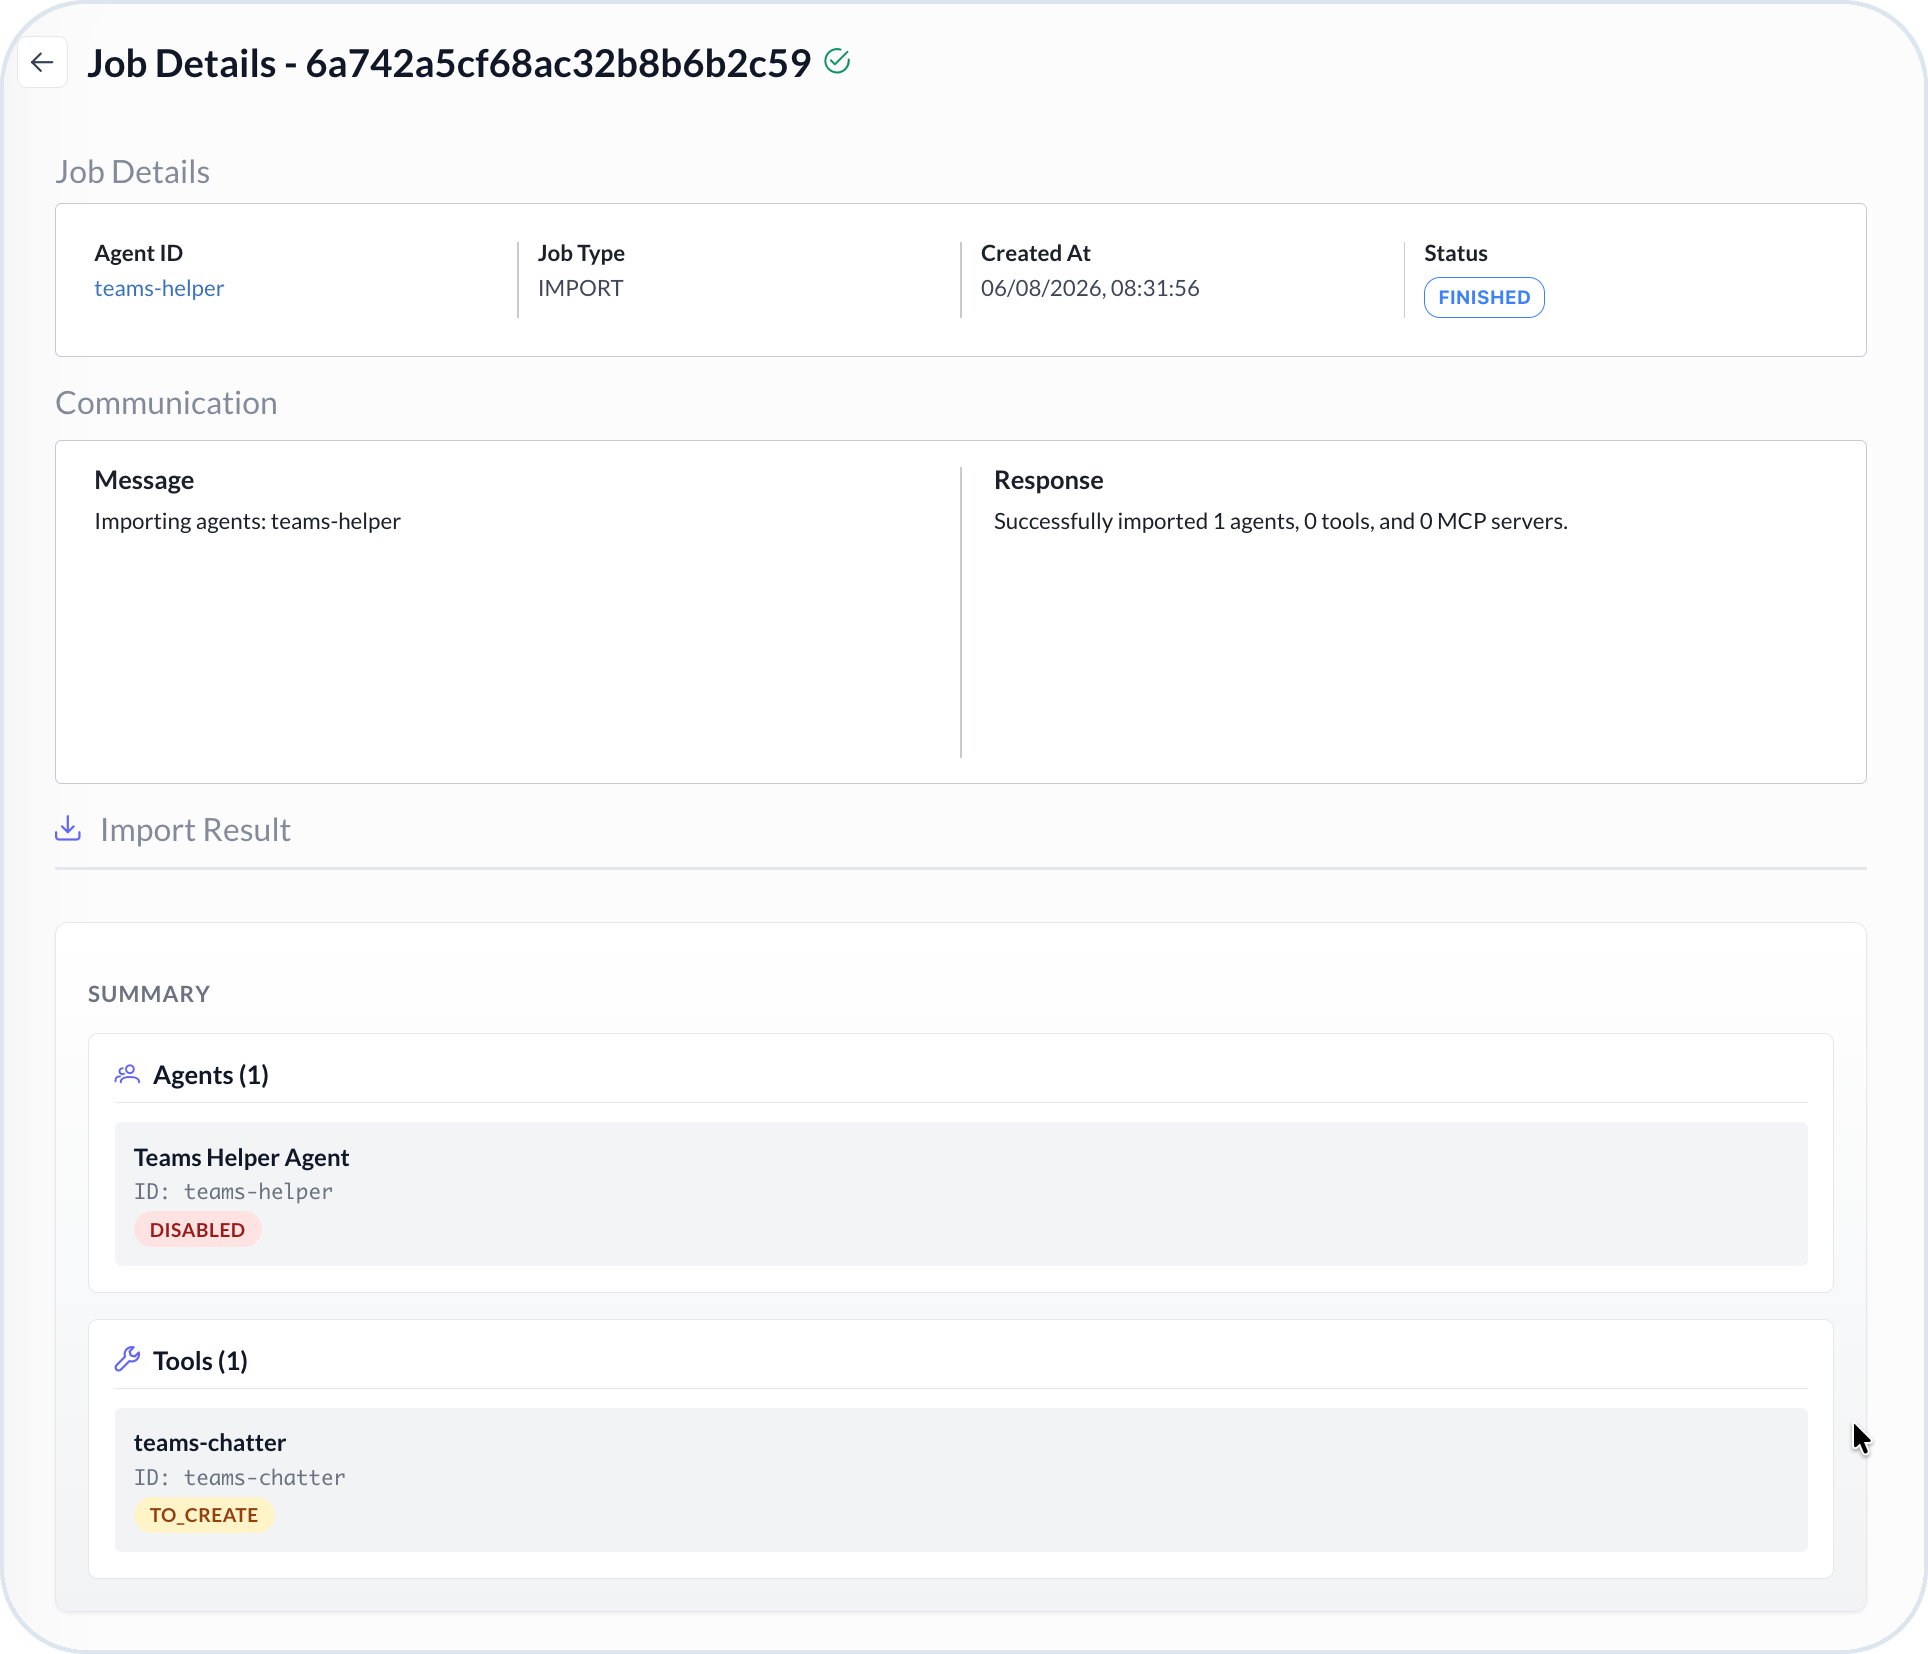Click the Job Details page title with job ID

pyautogui.click(x=449, y=63)
